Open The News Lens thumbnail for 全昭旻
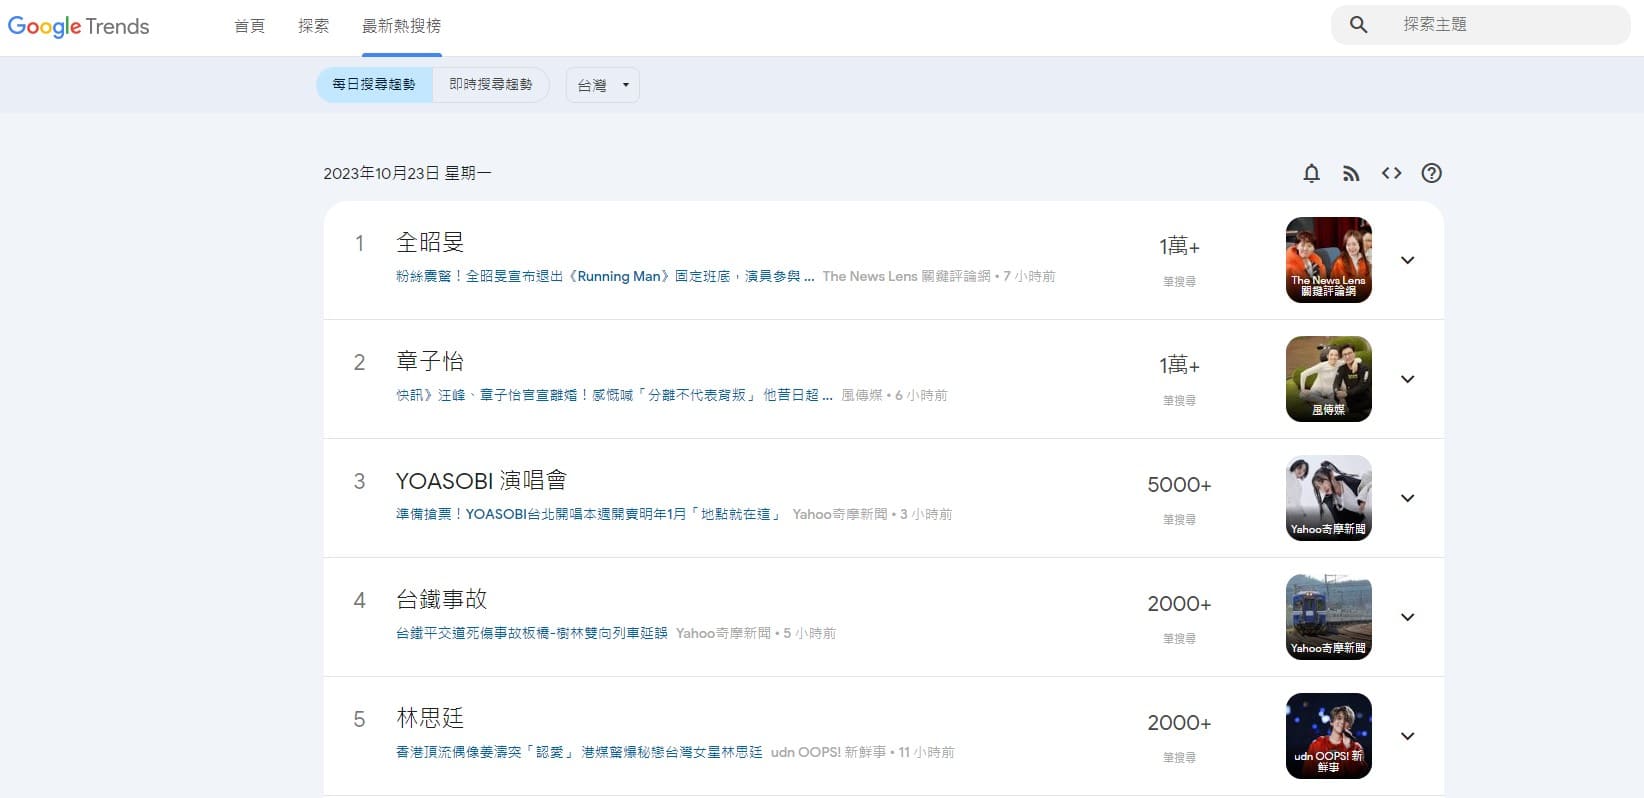Viewport: 1644px width, 798px height. (x=1328, y=260)
